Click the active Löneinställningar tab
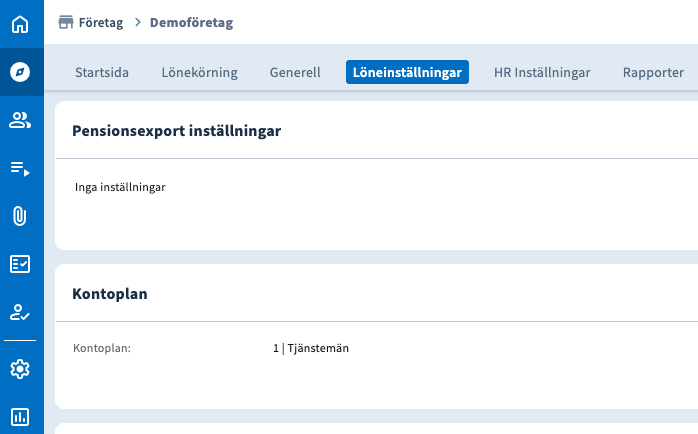698x434 pixels. [407, 72]
